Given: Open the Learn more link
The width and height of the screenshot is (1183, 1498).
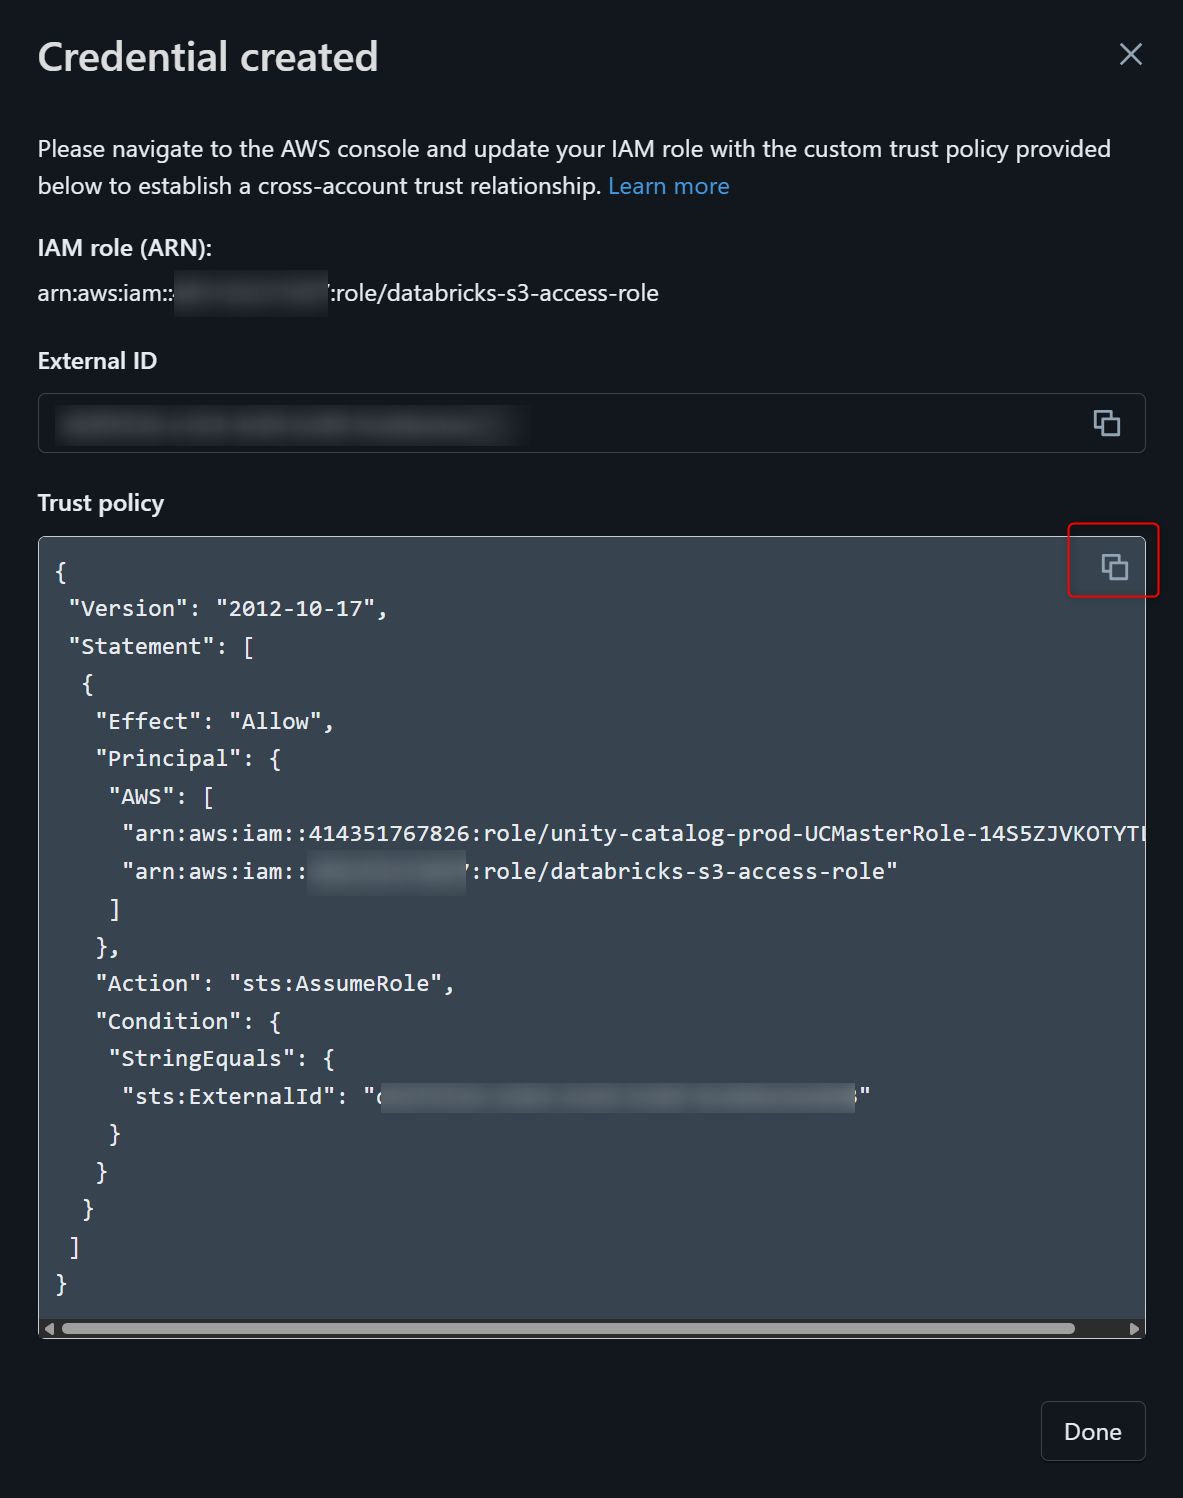Looking at the screenshot, I should [668, 186].
